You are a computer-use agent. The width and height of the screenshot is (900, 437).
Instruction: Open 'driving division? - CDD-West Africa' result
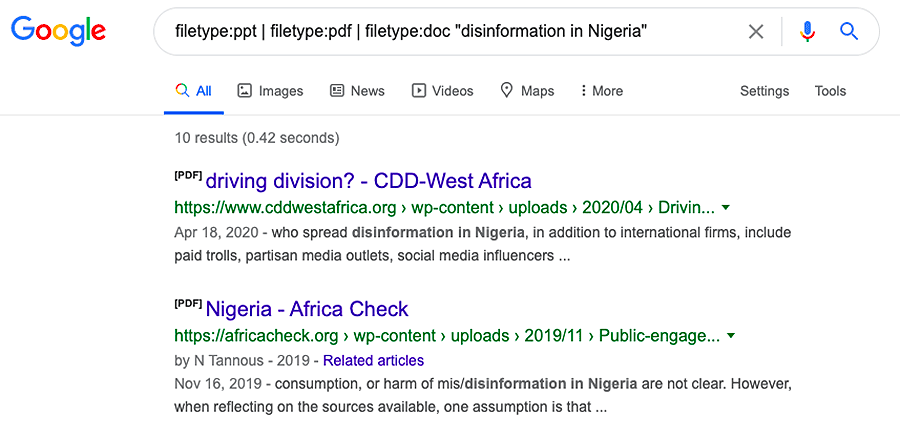(x=368, y=181)
